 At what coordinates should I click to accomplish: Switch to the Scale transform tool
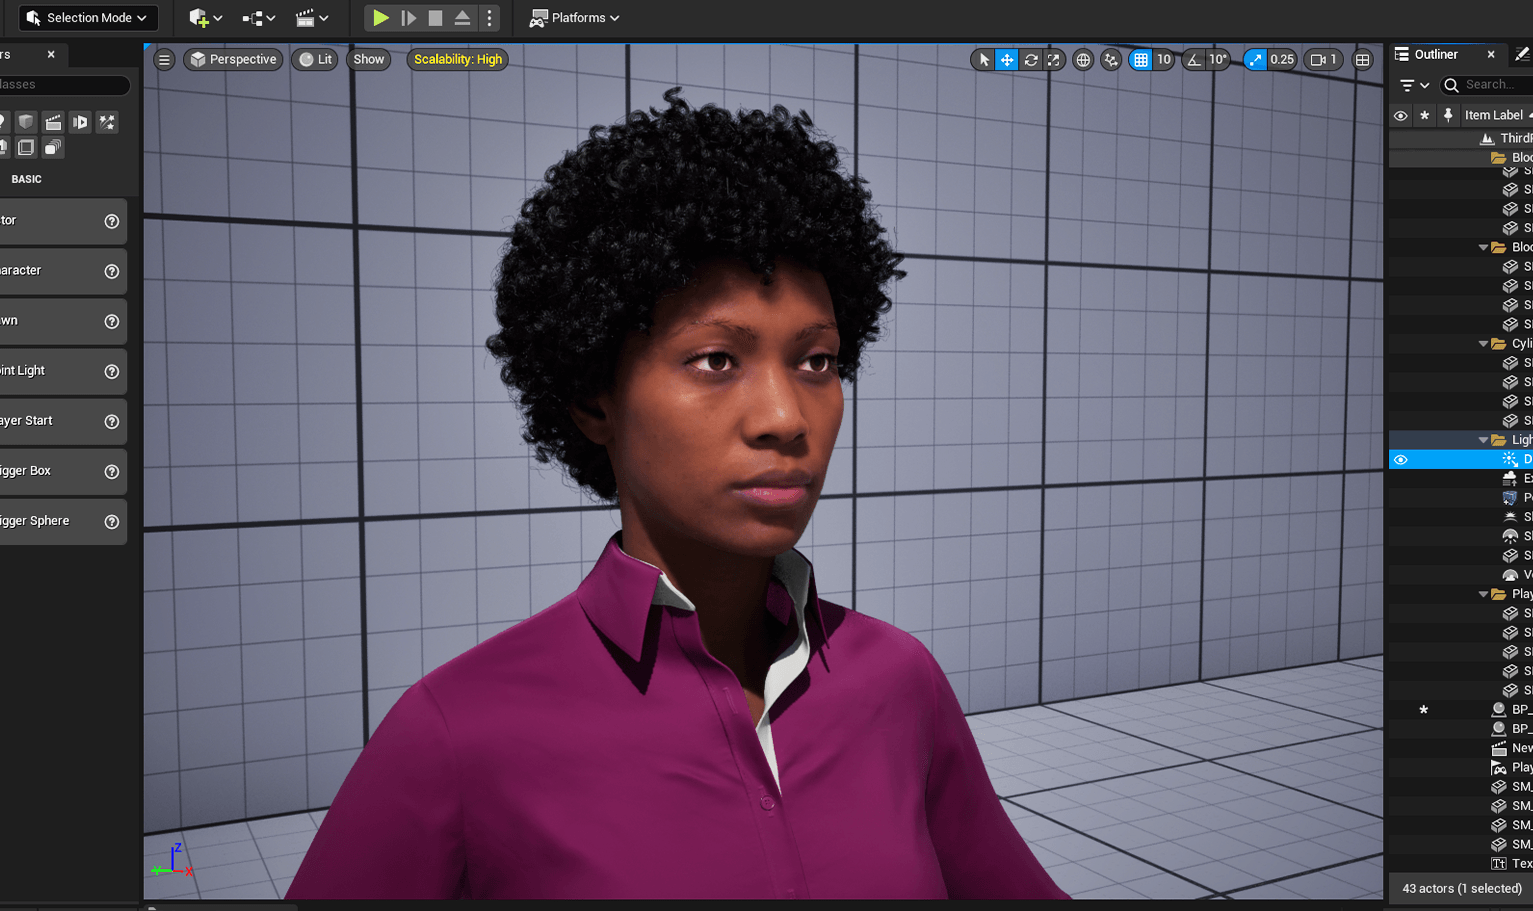tap(1054, 59)
